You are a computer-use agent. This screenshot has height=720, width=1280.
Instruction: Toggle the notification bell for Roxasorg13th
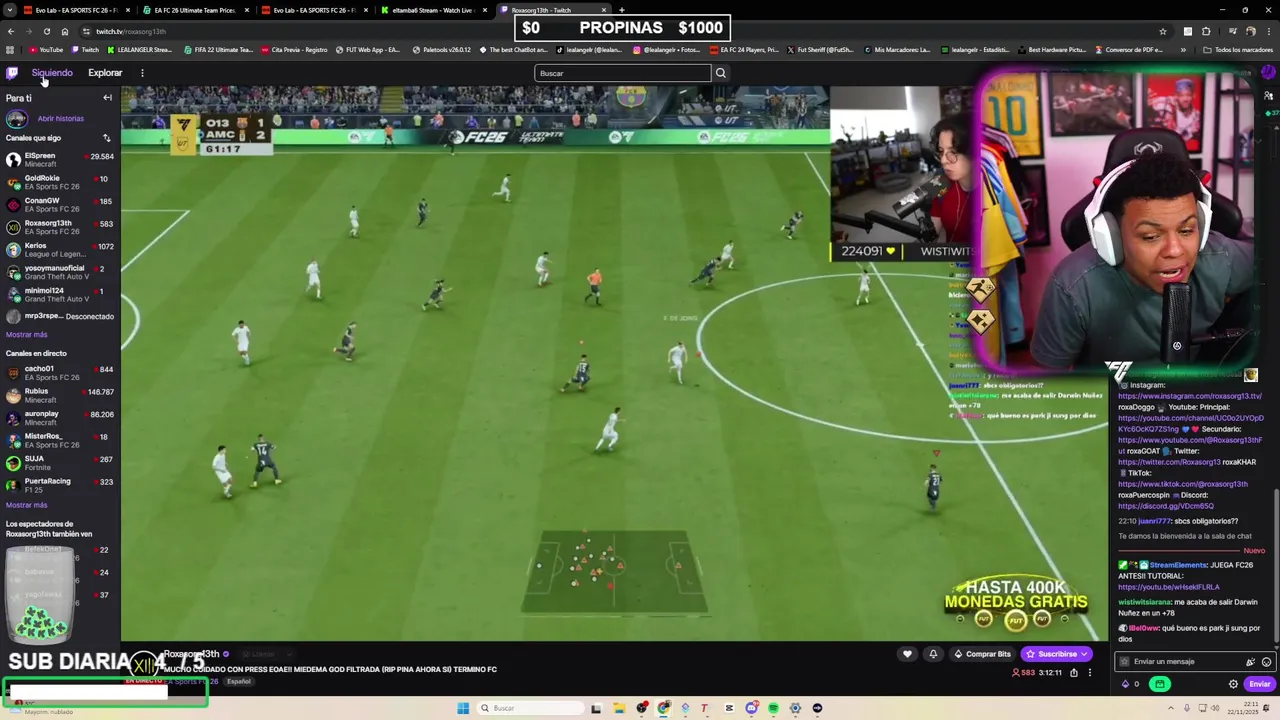coord(933,654)
